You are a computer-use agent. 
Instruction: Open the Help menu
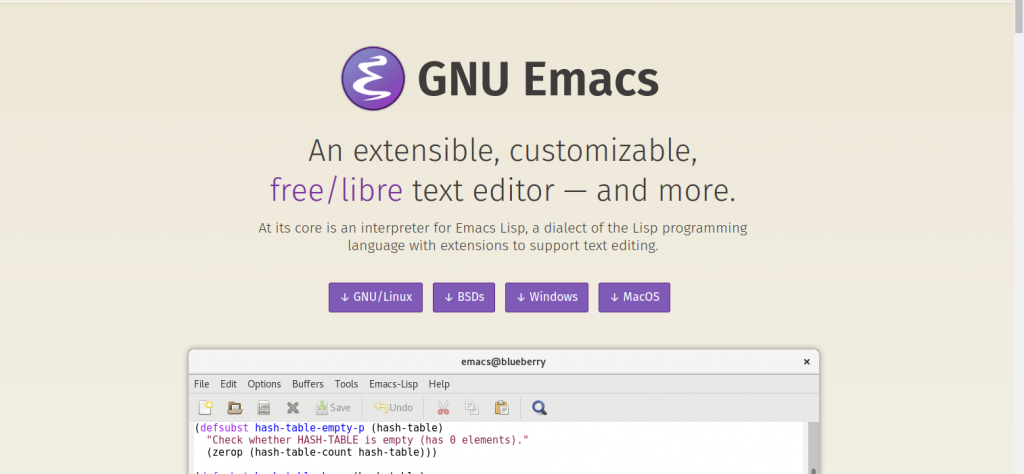coord(439,384)
